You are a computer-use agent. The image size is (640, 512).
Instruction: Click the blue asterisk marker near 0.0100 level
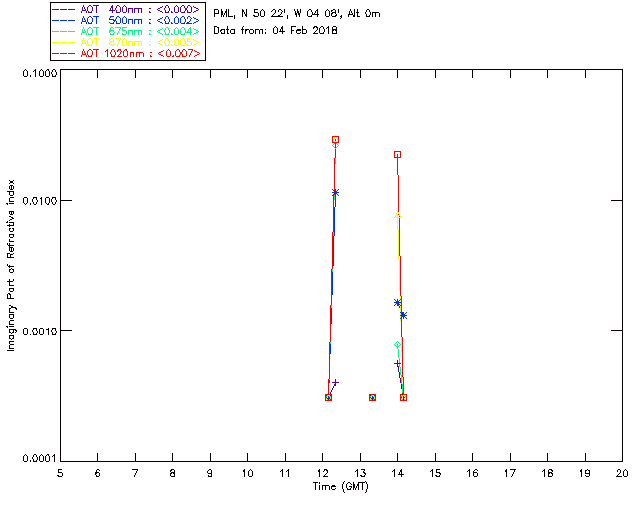tap(336, 193)
